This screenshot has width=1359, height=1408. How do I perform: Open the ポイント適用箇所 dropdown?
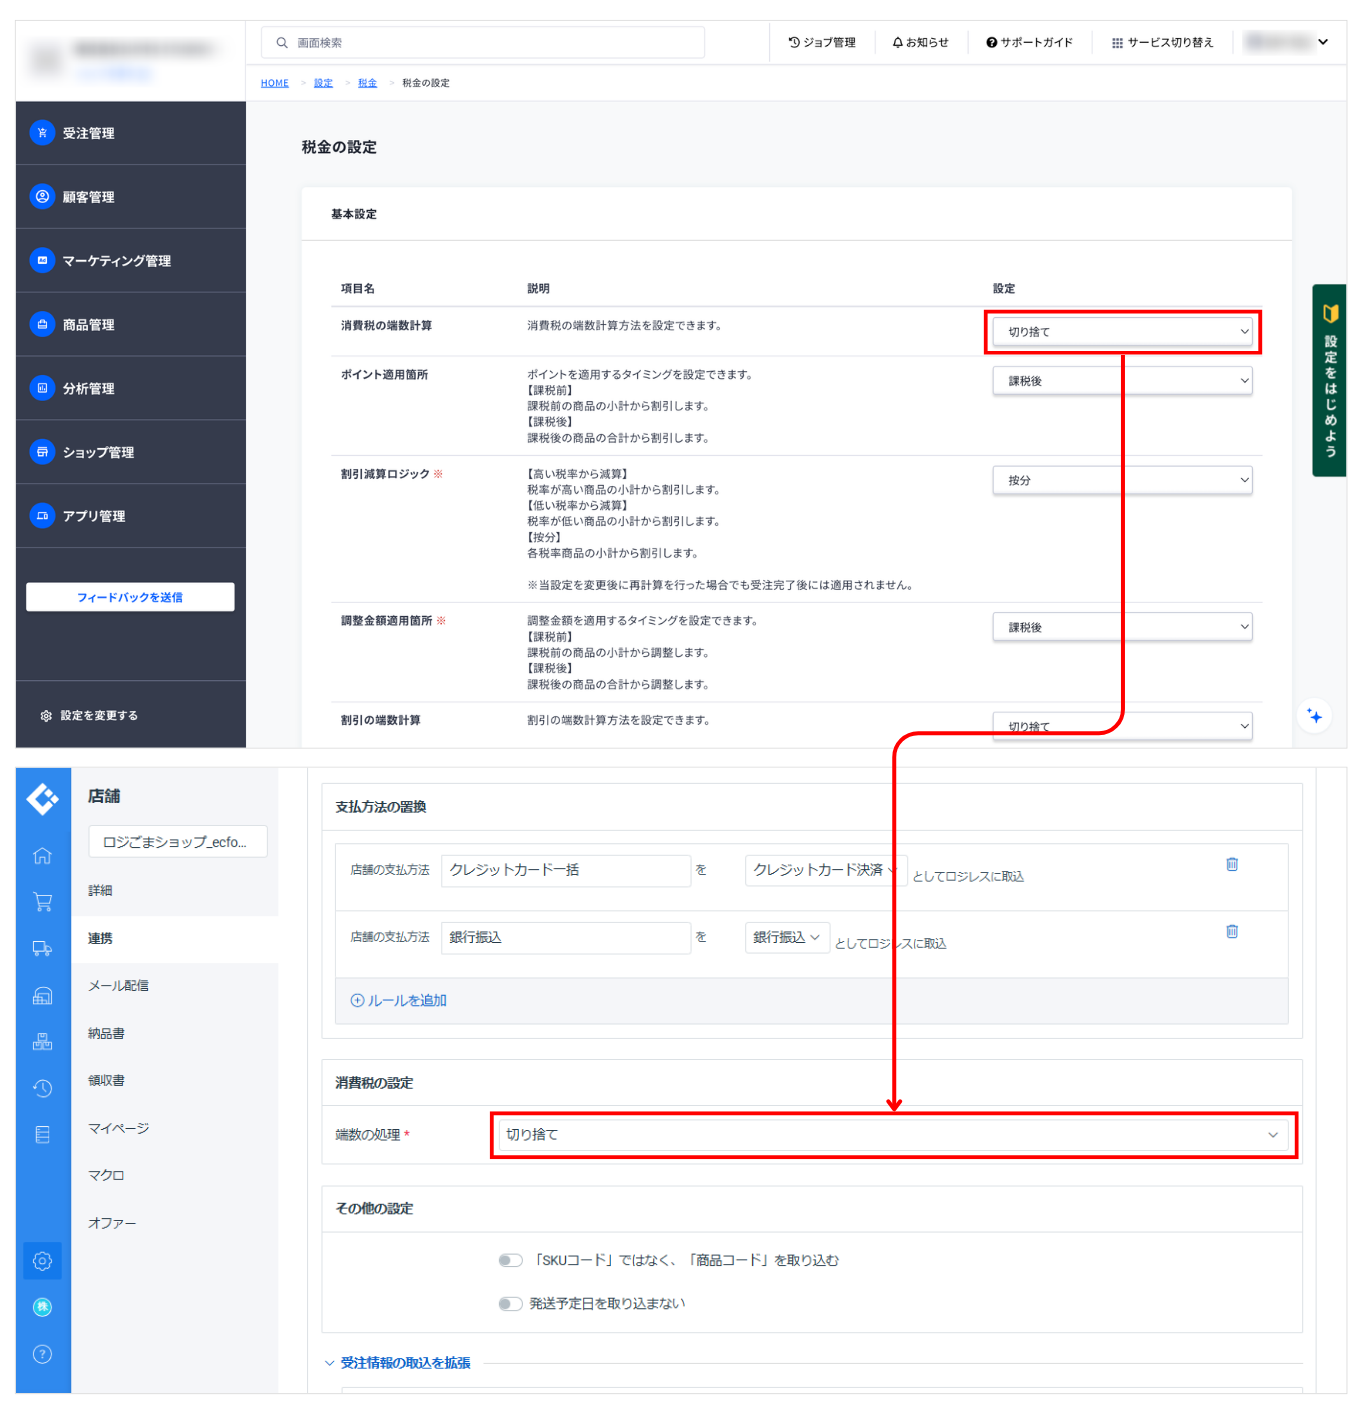1122,381
